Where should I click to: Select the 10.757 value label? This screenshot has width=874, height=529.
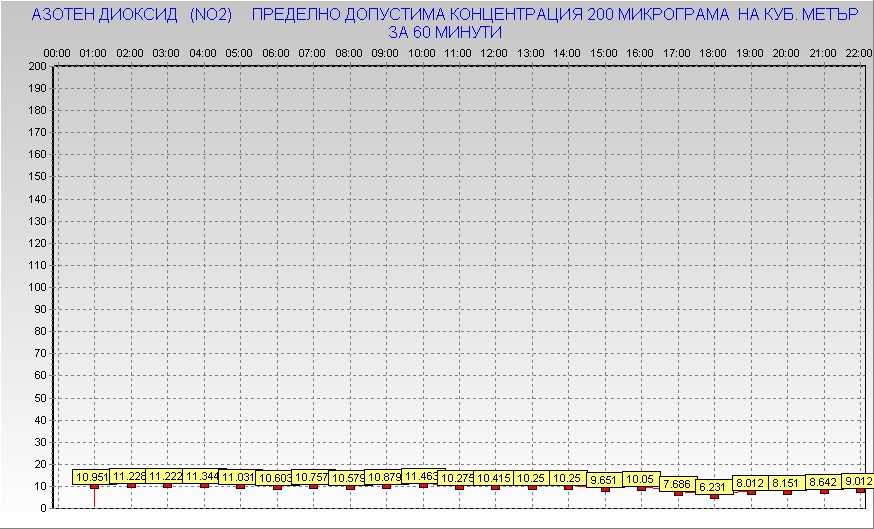311,477
